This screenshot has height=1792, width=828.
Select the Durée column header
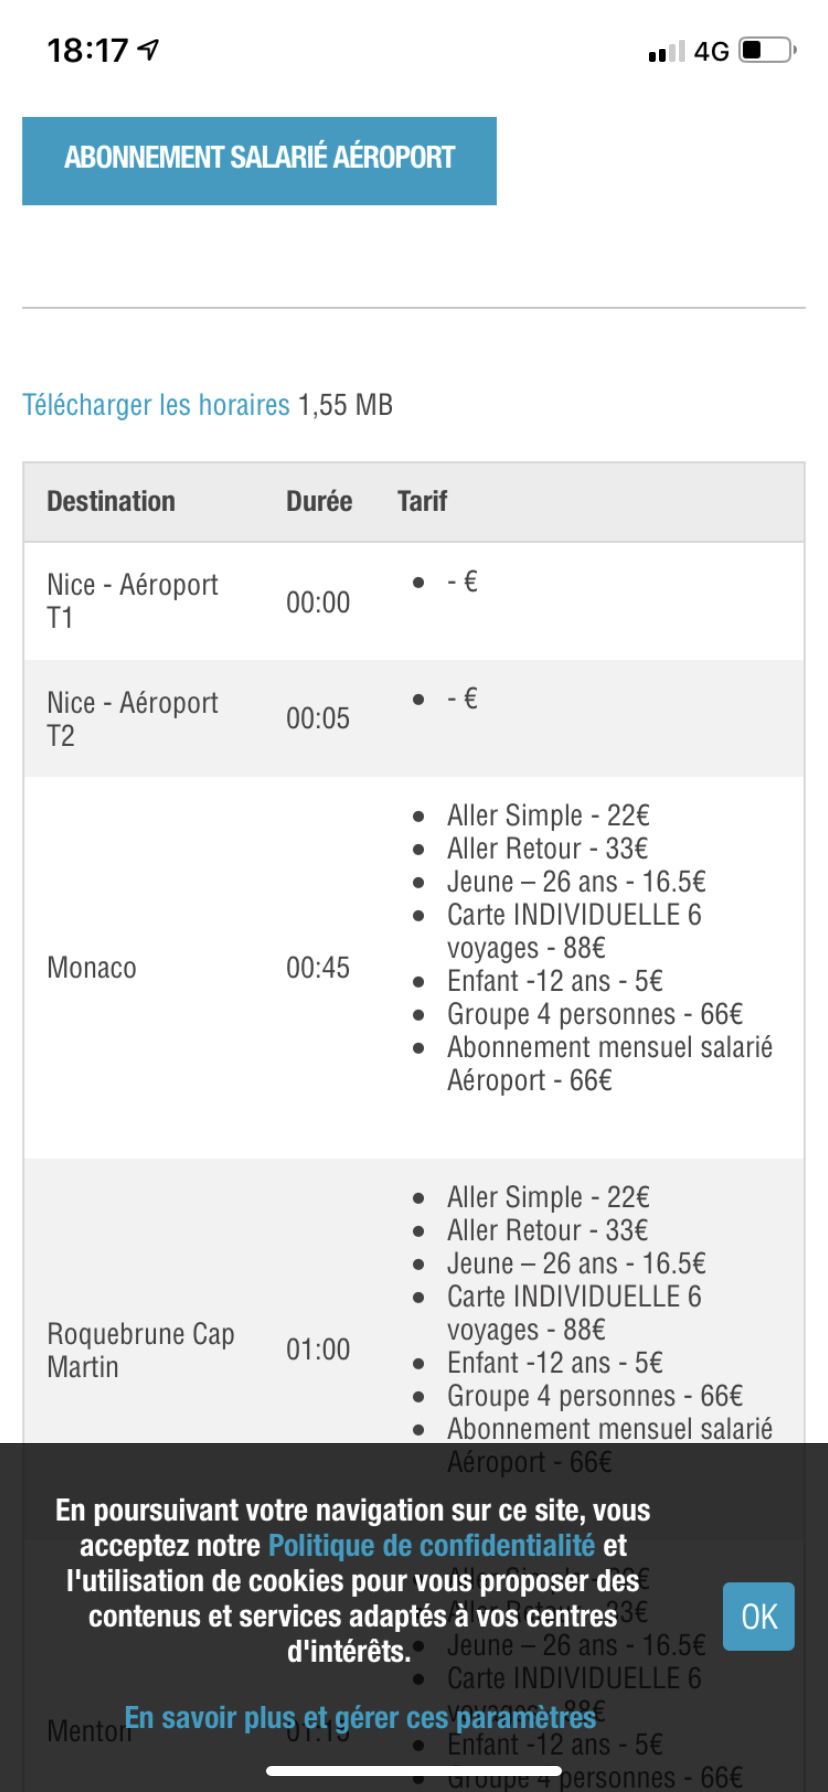[319, 501]
